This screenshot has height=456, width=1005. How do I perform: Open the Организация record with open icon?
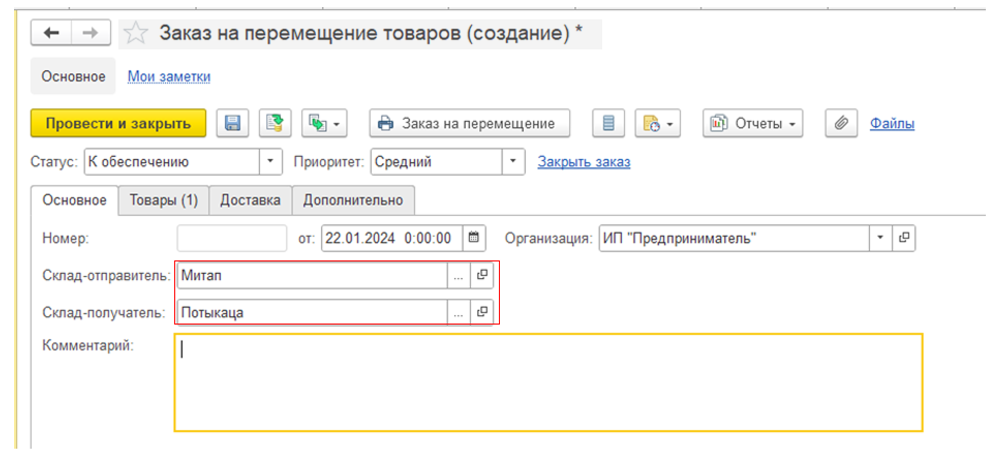(904, 238)
